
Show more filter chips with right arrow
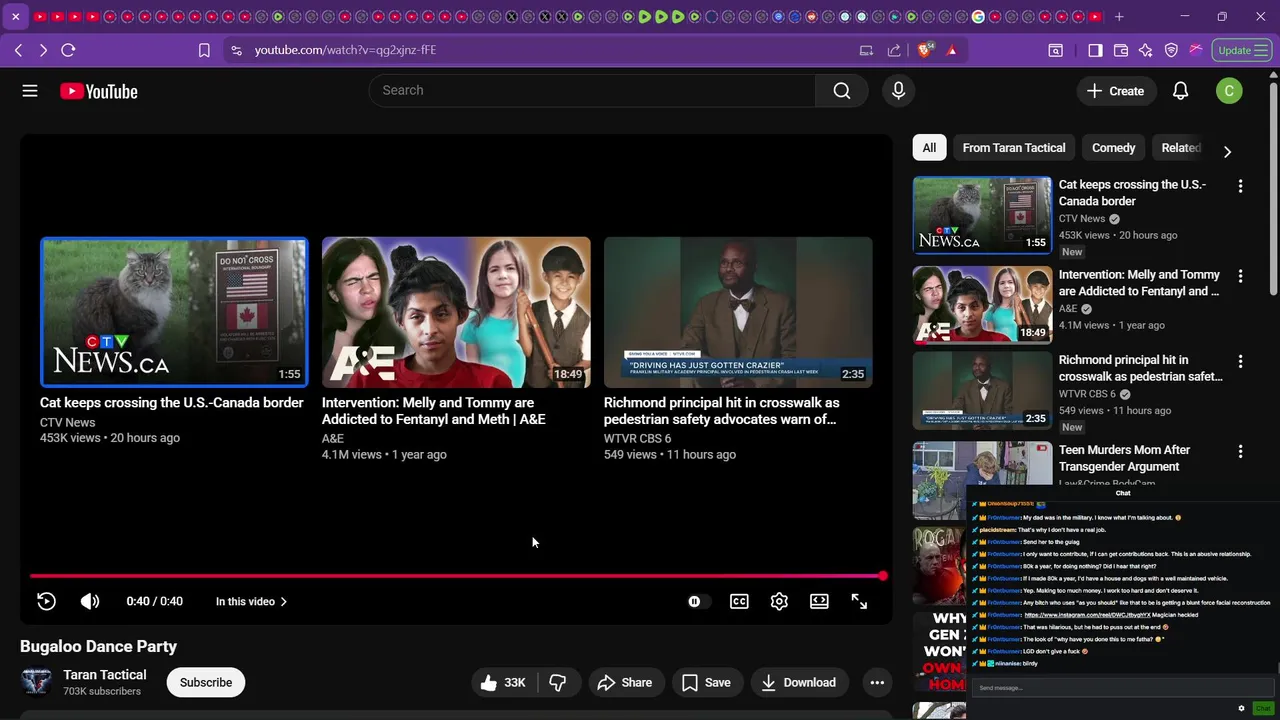[x=1227, y=152]
